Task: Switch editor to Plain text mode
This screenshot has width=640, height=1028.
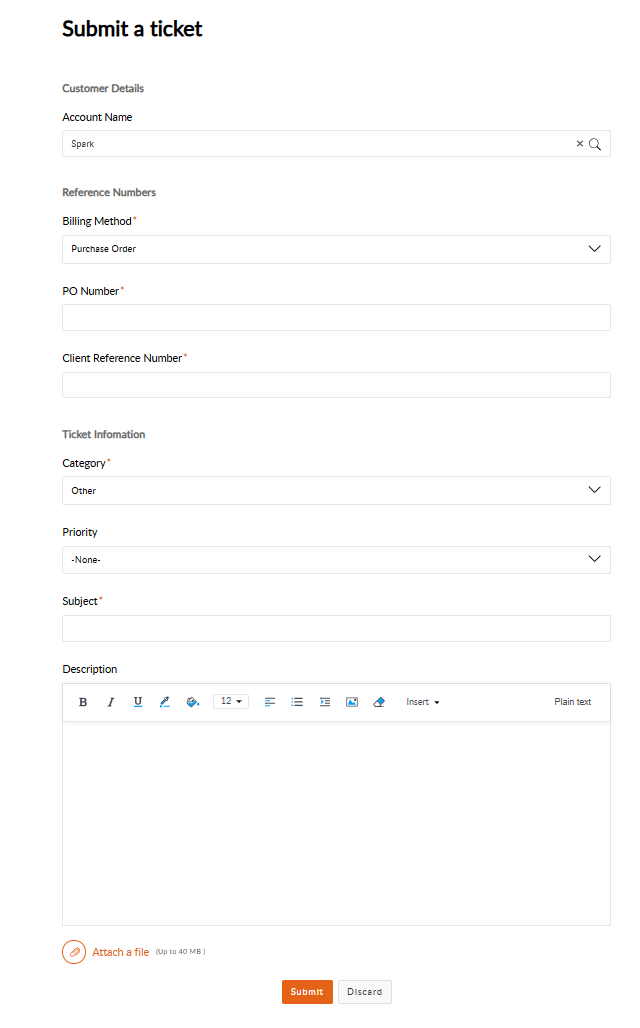Action: [x=572, y=702]
